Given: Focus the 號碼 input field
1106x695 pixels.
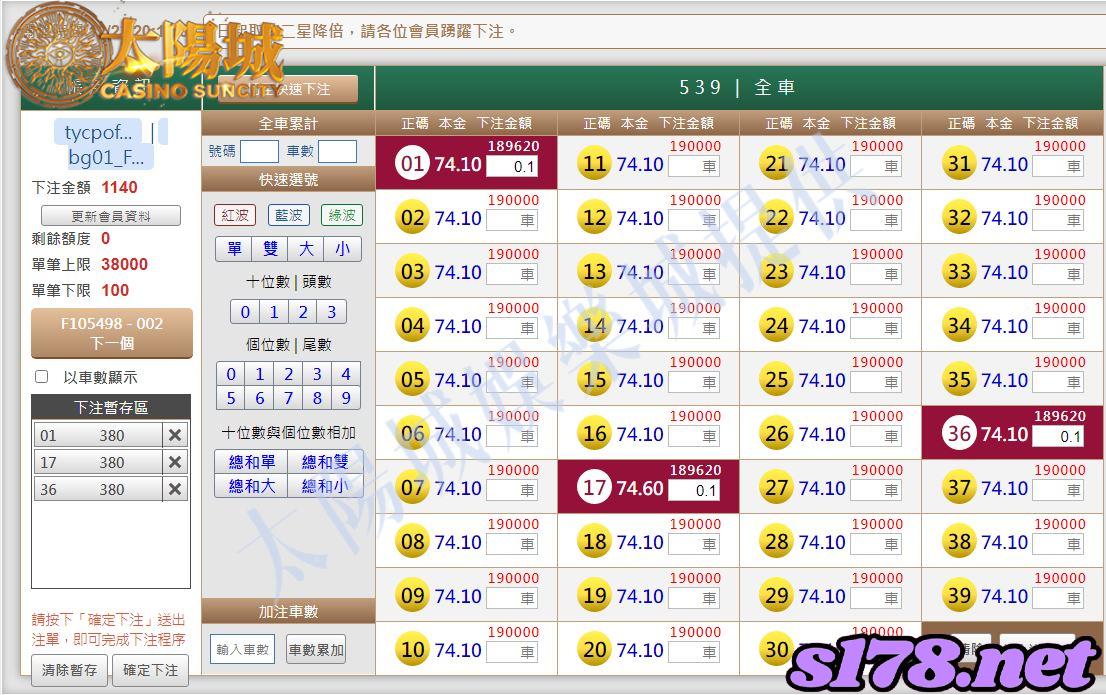Looking at the screenshot, I should tap(259, 151).
